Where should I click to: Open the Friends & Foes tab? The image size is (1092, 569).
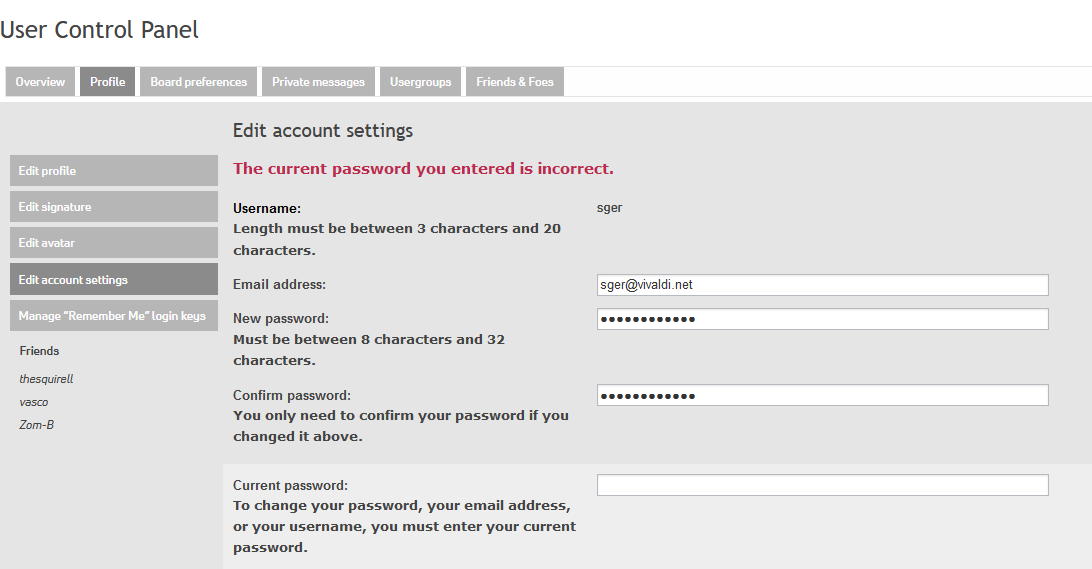pos(514,82)
